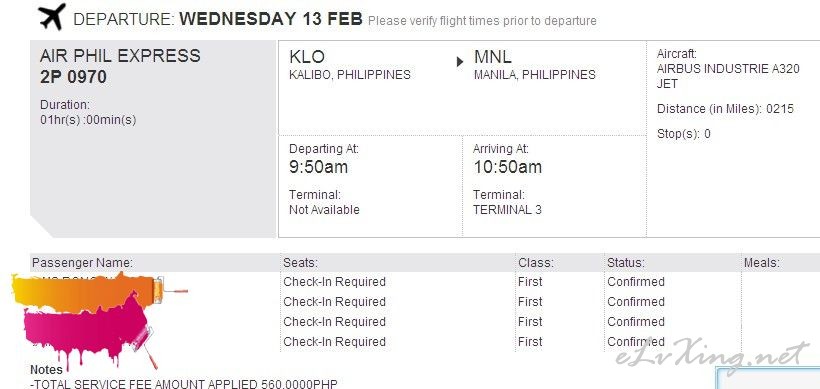
Task: Click the airplane departure icon
Action: click(x=52, y=17)
